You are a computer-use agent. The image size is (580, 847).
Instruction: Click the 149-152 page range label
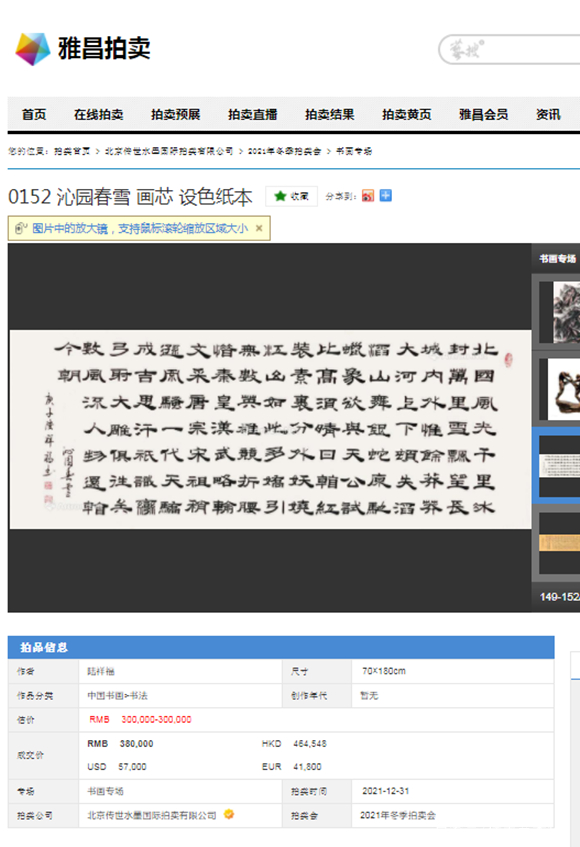(559, 596)
